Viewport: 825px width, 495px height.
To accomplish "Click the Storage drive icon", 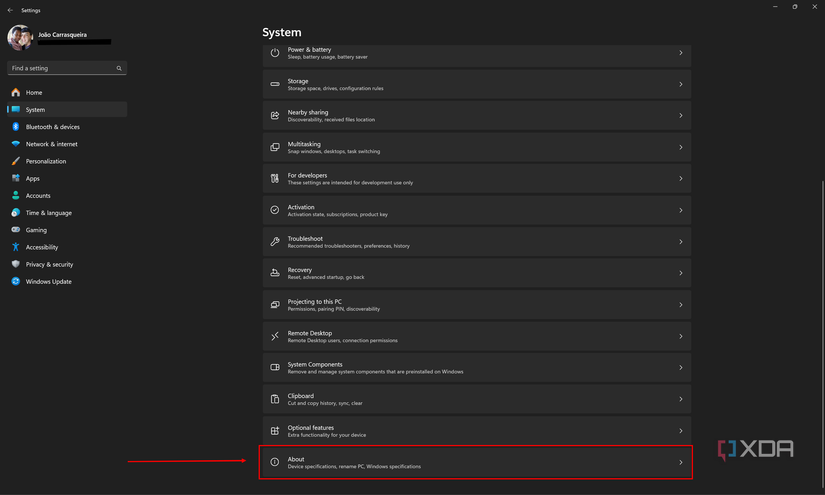I will tap(275, 84).
